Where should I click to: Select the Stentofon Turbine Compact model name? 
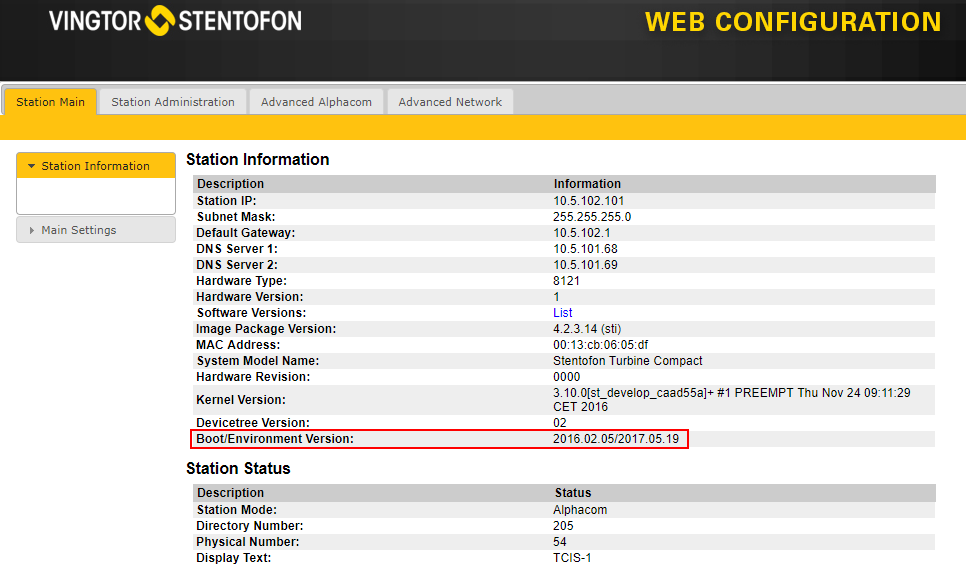pos(627,361)
